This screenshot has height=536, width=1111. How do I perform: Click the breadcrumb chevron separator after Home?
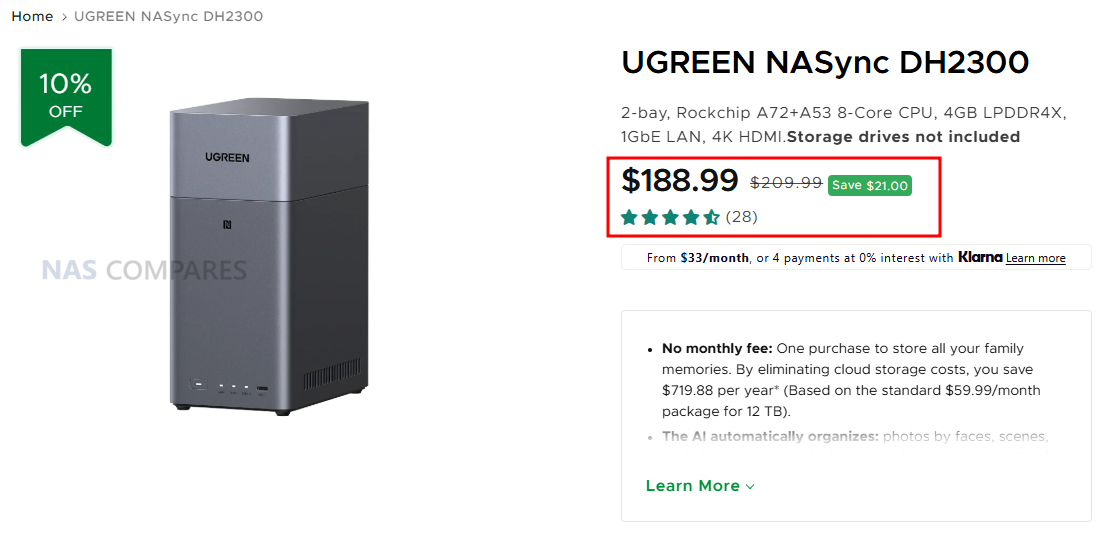point(64,17)
